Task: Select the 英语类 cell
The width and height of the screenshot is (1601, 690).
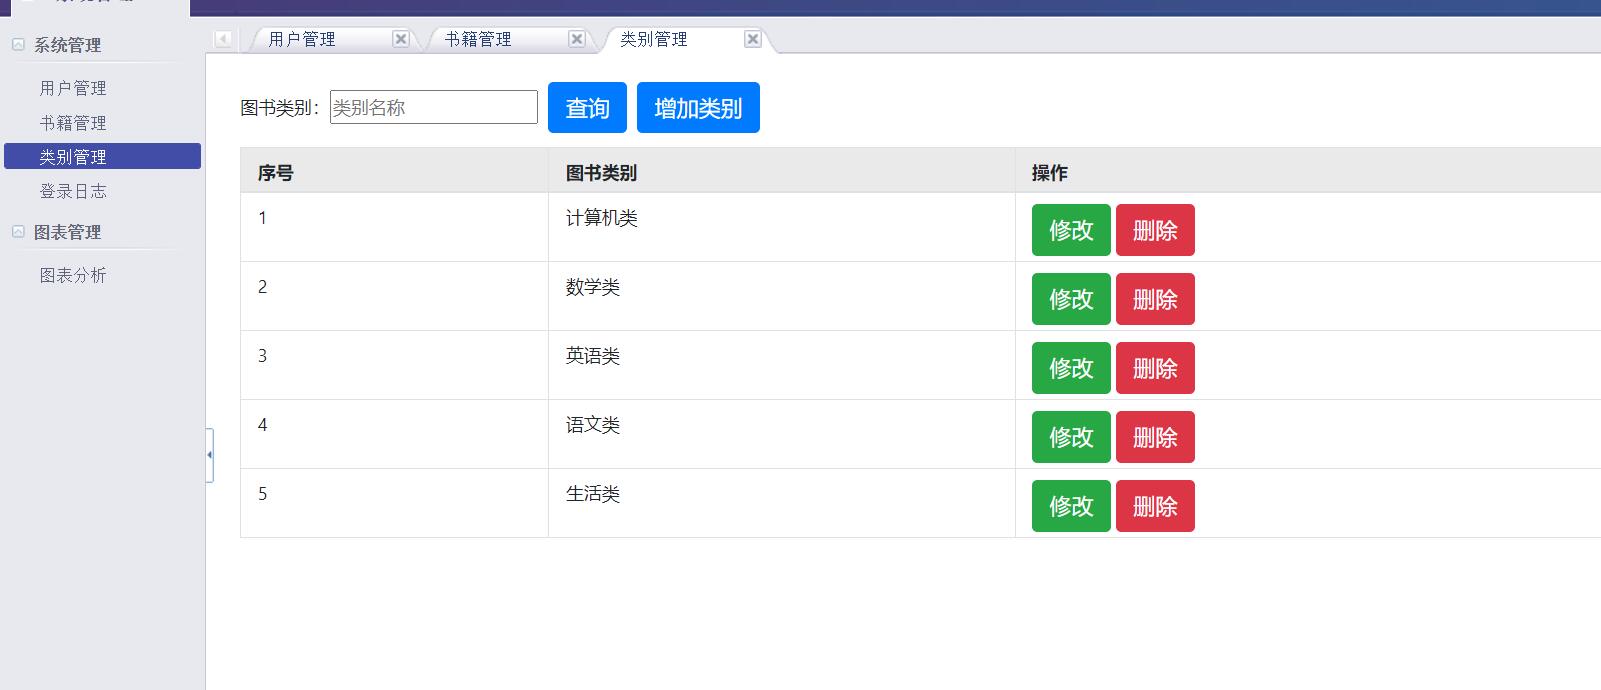Action: pos(782,365)
